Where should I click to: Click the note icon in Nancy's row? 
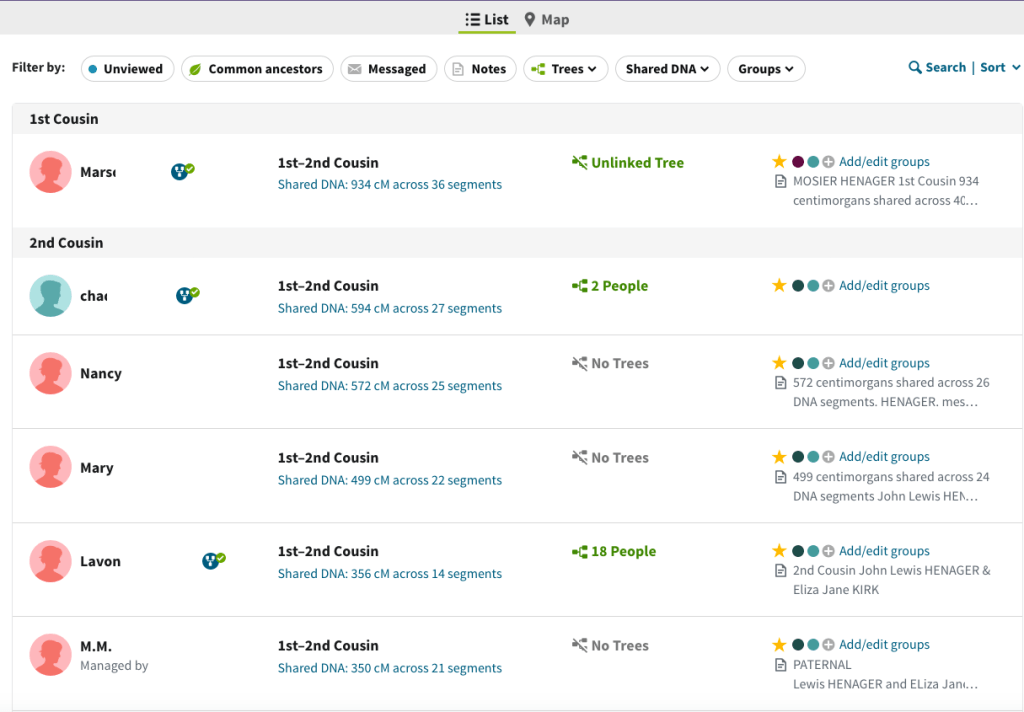click(x=781, y=383)
